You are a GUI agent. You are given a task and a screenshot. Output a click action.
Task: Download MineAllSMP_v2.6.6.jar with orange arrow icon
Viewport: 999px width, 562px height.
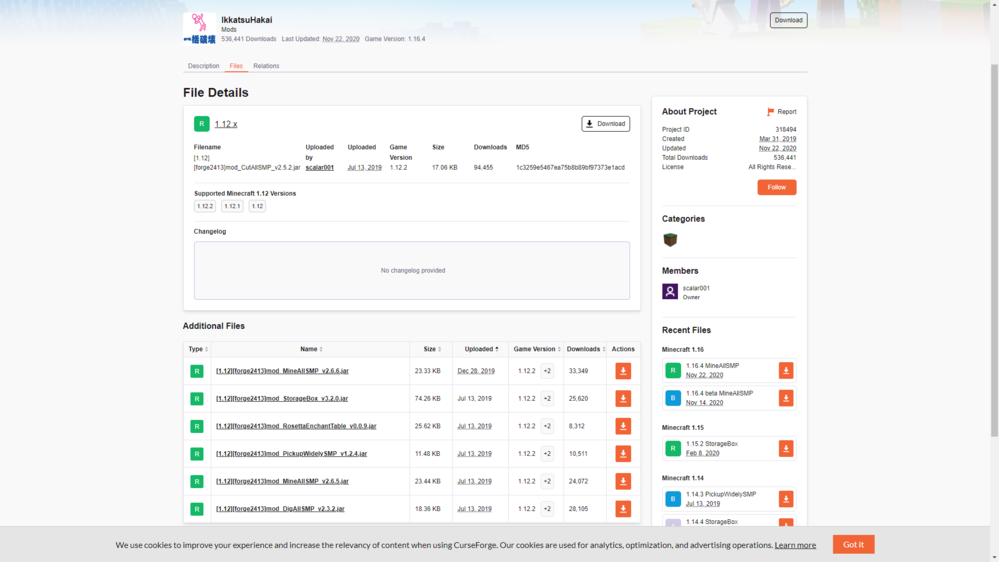pyautogui.click(x=622, y=371)
